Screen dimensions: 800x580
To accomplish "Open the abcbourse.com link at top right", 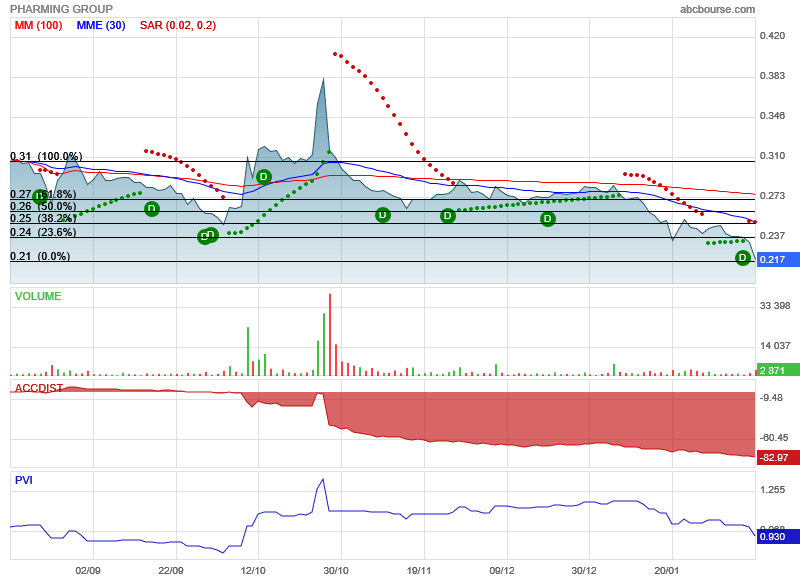I will click(717, 9).
